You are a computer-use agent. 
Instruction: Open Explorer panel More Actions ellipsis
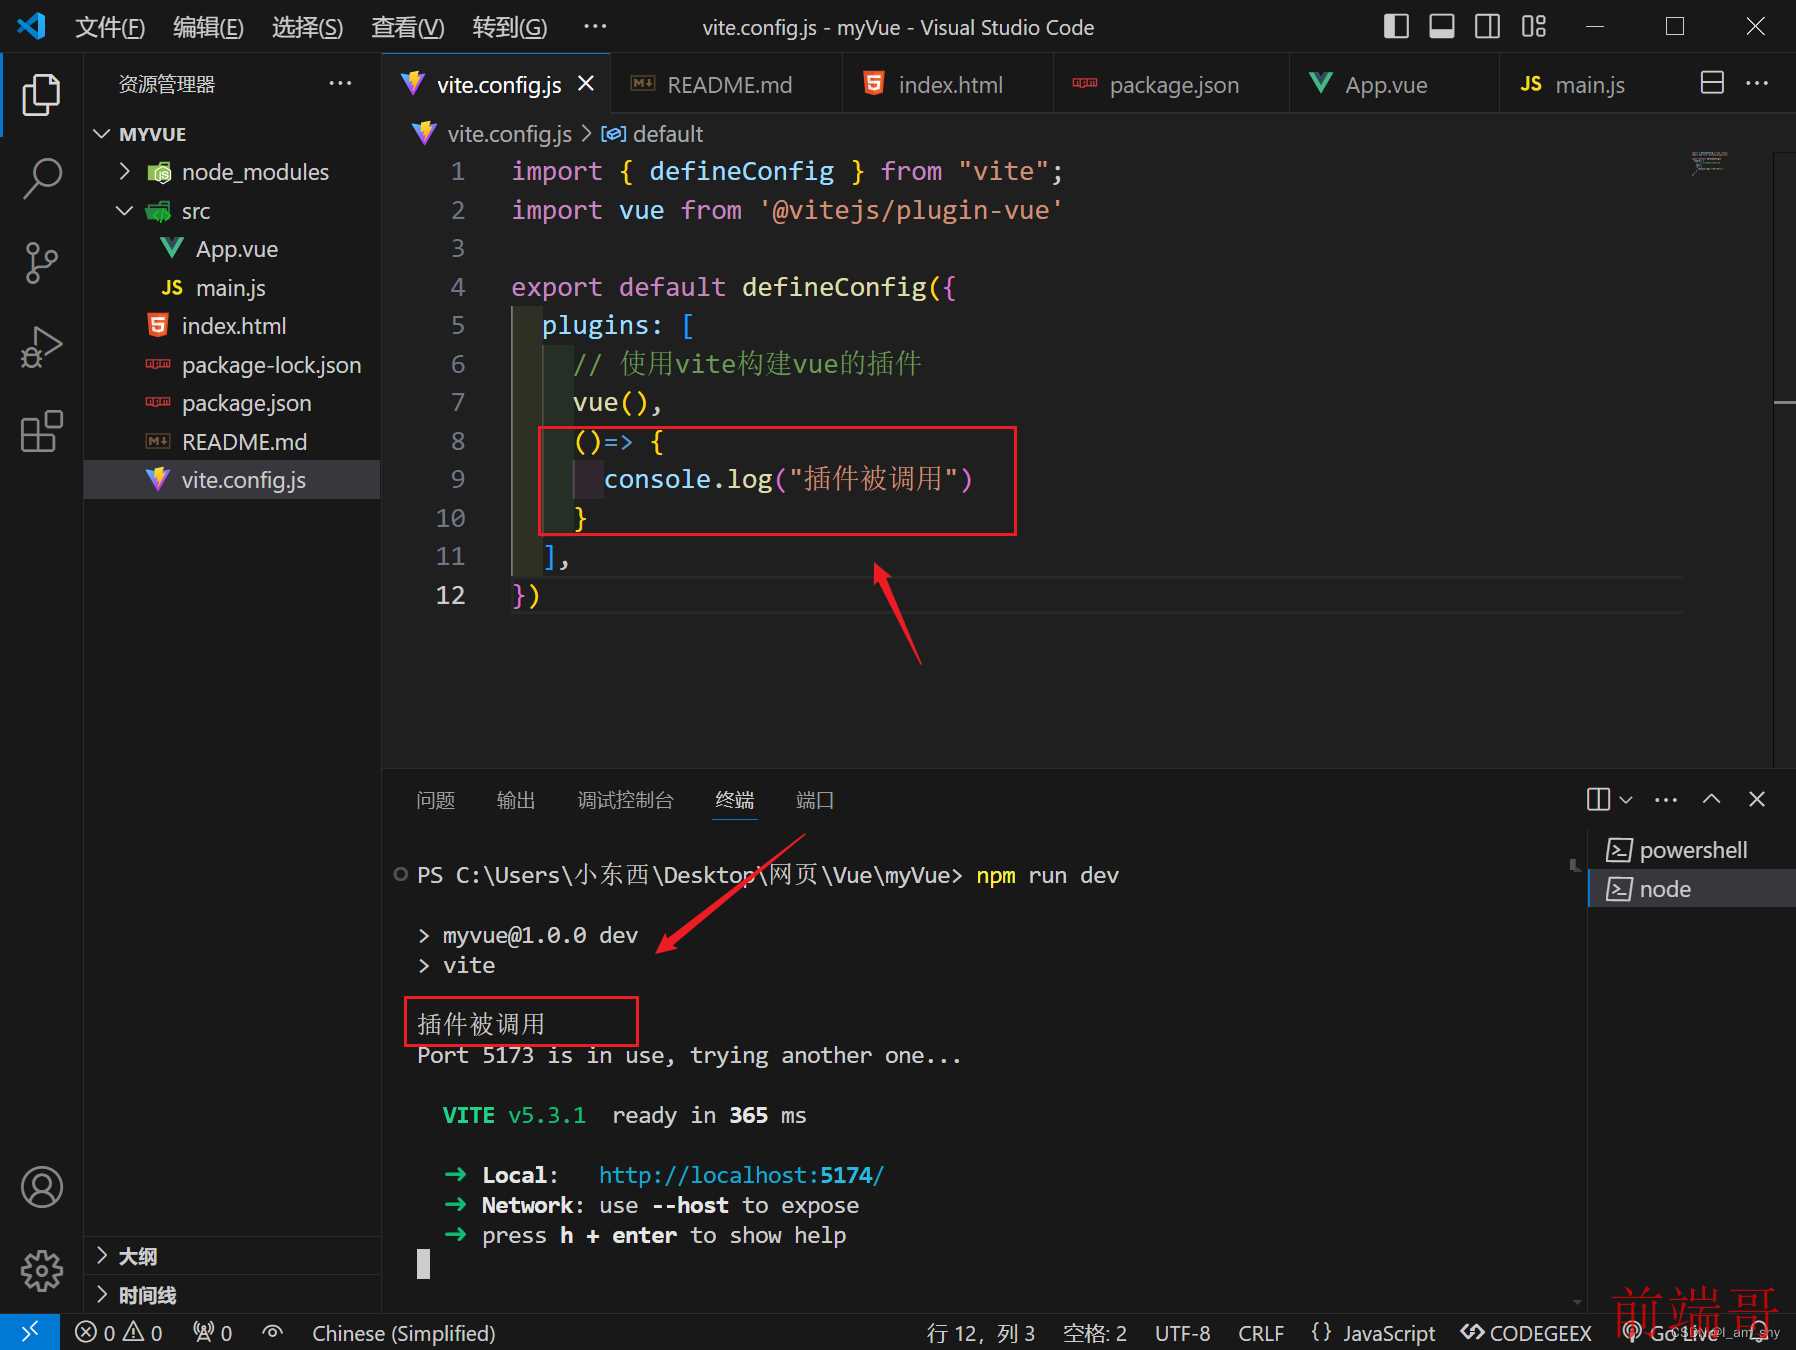(x=340, y=83)
